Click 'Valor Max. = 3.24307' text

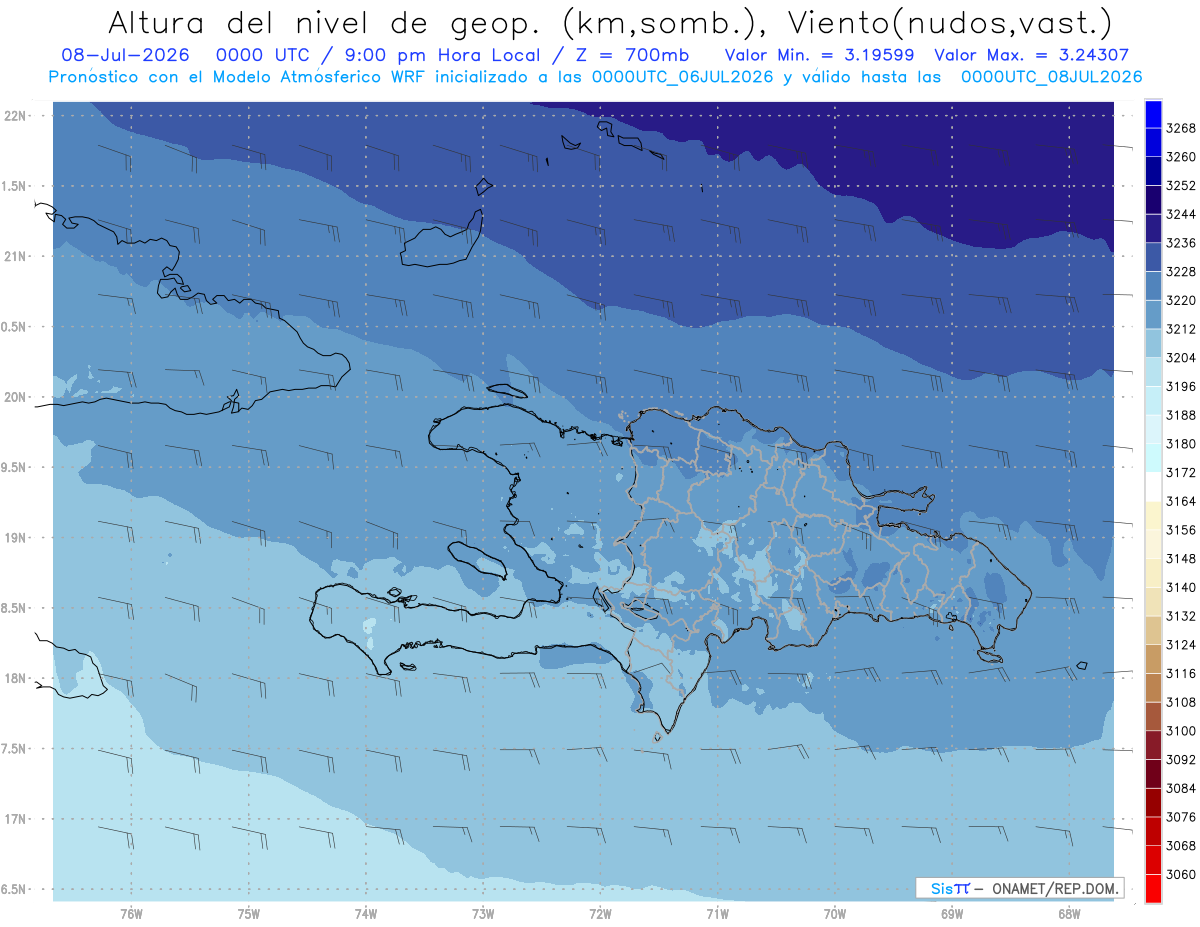(x=1032, y=56)
